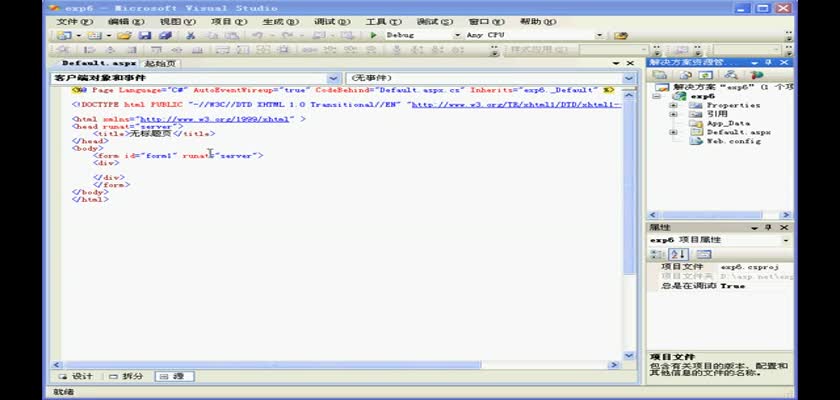Click the Open File folder icon
This screenshot has width=840, height=400.
click(123, 35)
